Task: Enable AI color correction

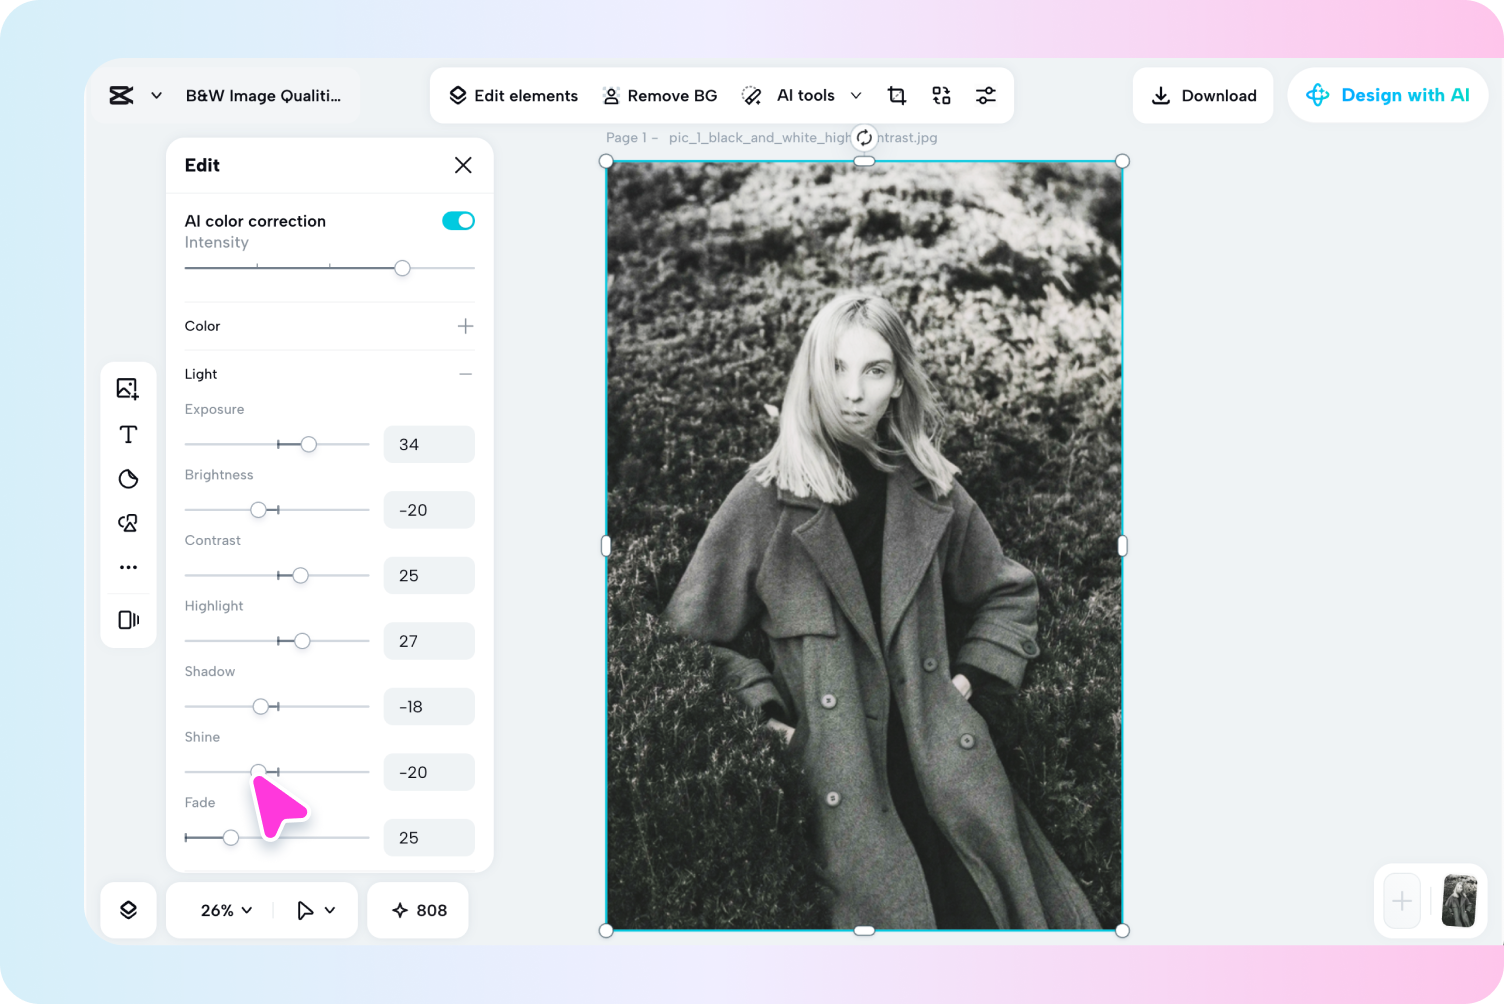Action: point(458,220)
